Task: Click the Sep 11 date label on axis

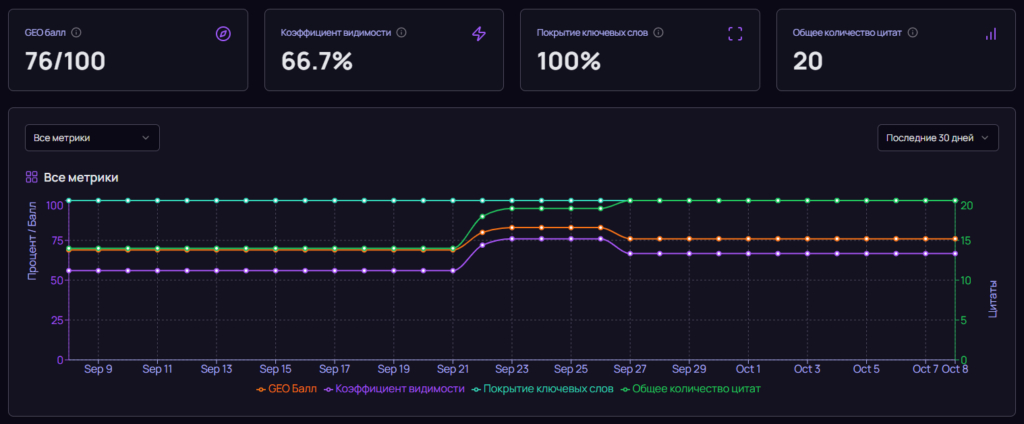Action: coord(157,369)
